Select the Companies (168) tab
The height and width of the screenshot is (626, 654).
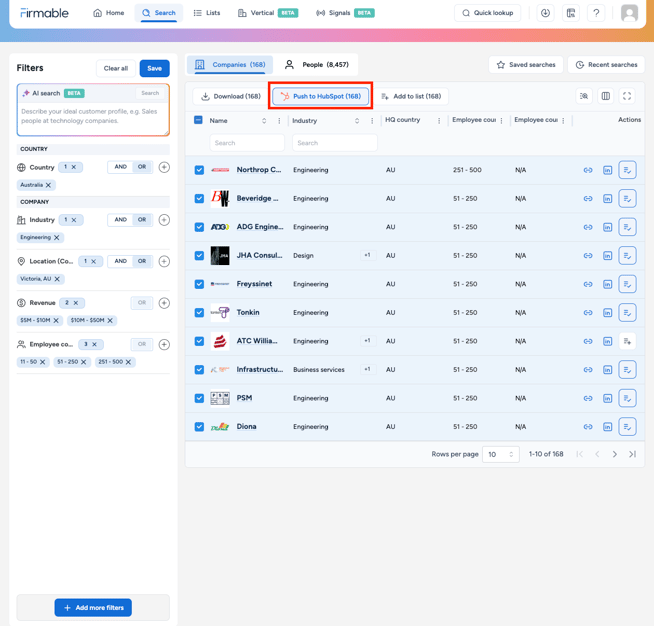pyautogui.click(x=230, y=65)
